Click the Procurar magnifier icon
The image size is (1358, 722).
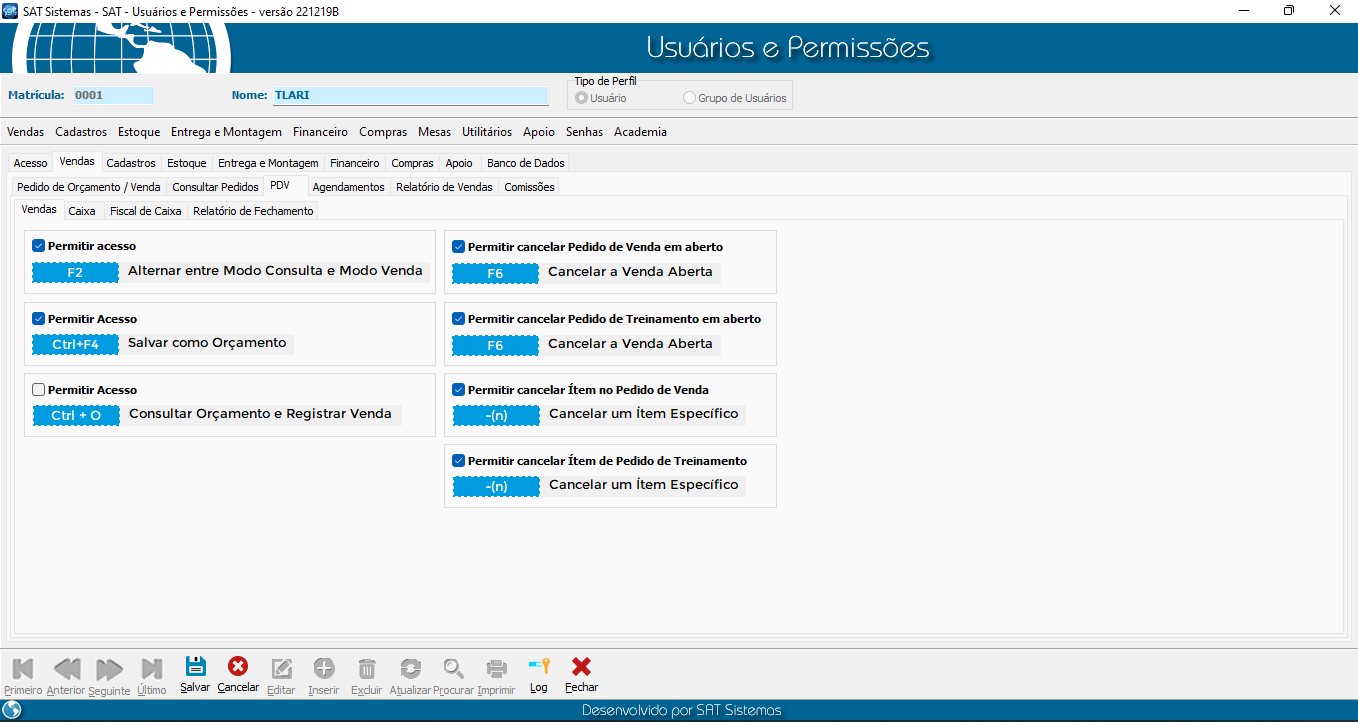click(454, 669)
